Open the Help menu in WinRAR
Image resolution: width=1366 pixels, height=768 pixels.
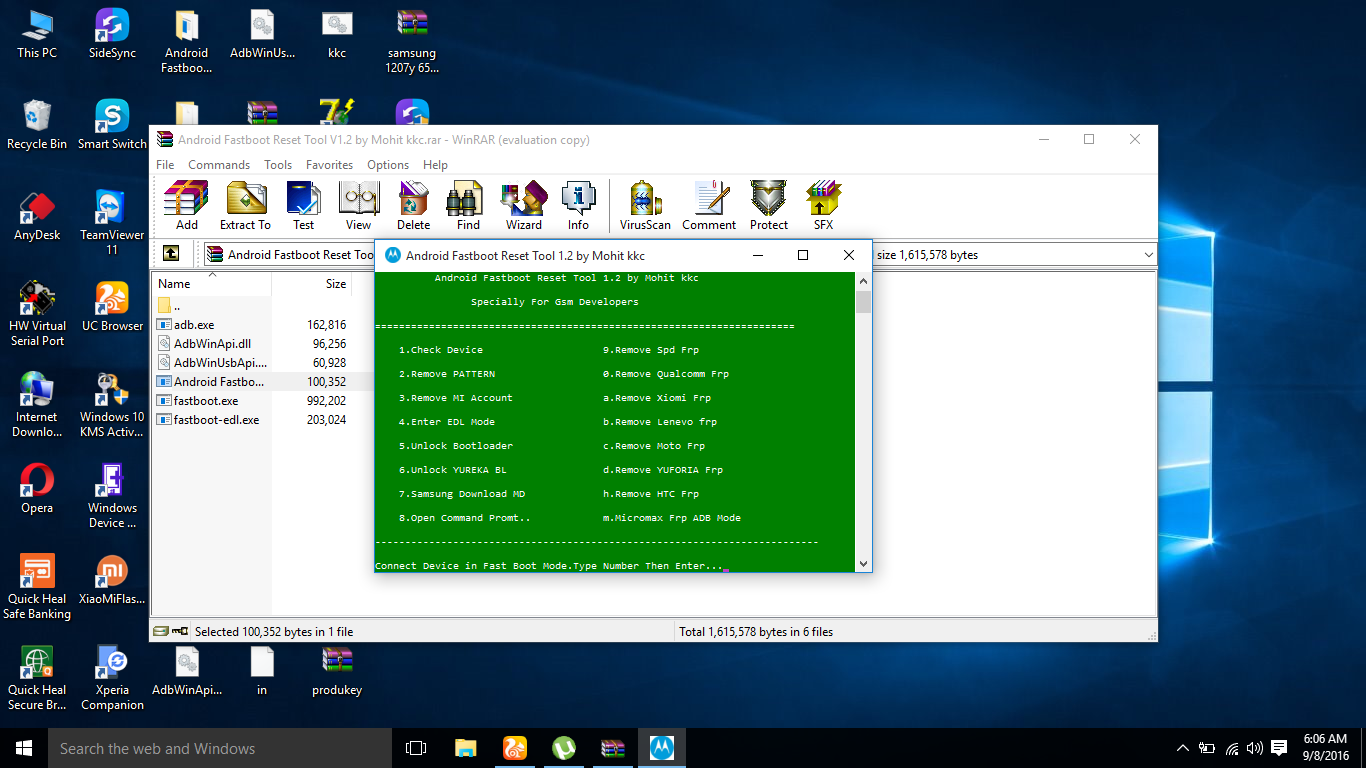coord(435,165)
